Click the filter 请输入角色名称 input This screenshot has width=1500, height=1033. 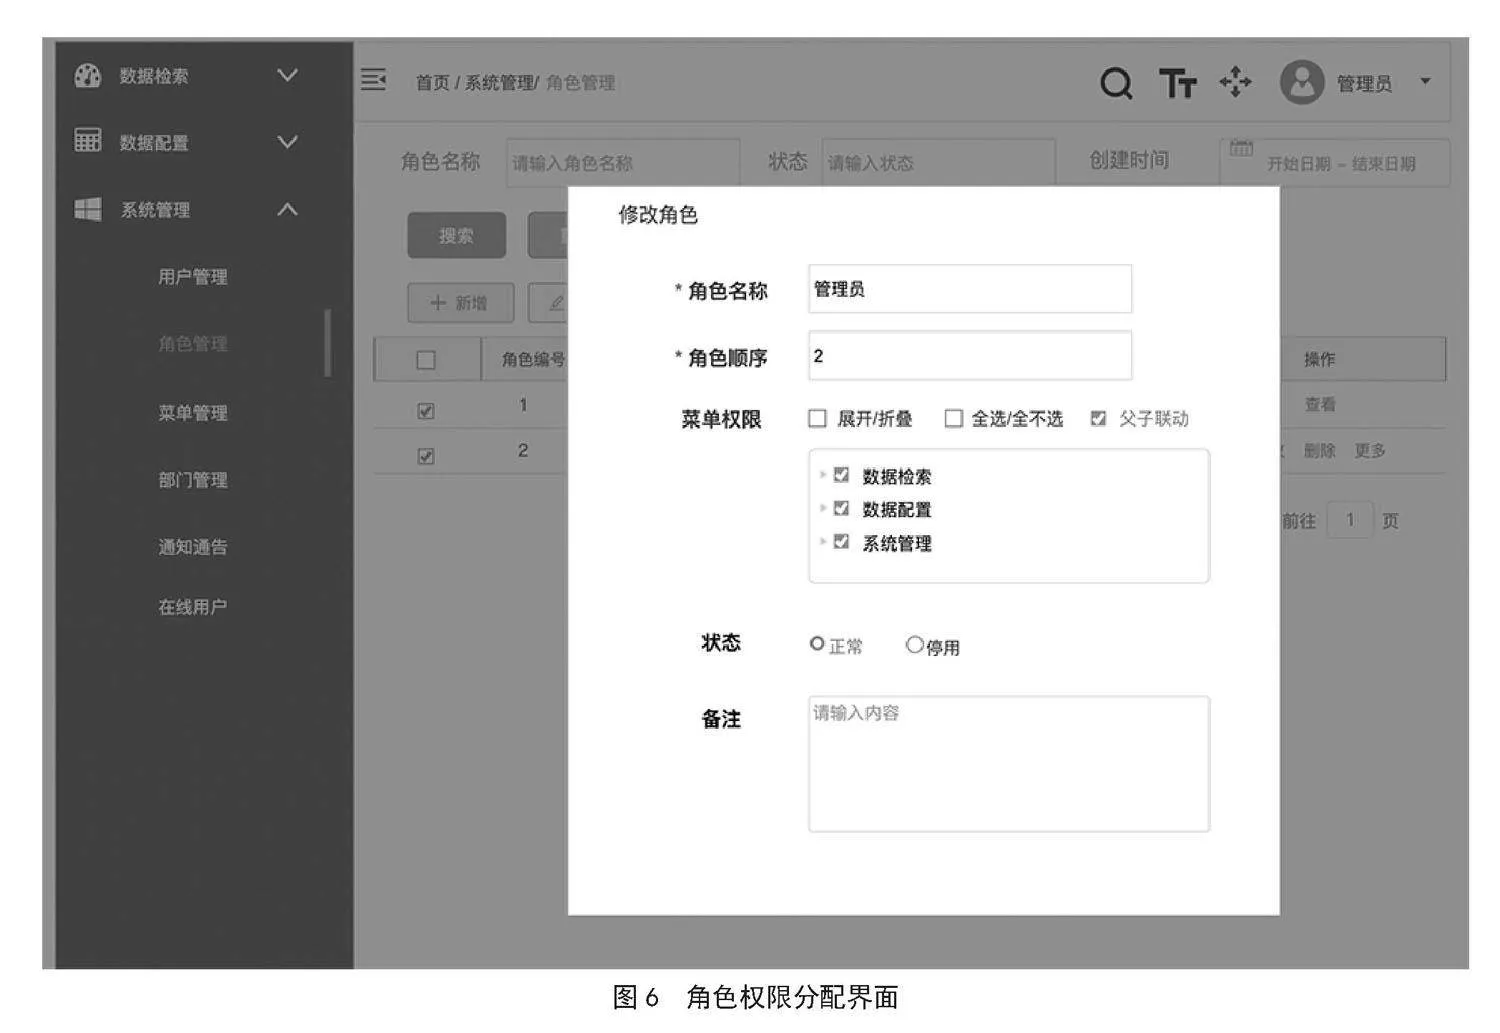click(x=623, y=162)
